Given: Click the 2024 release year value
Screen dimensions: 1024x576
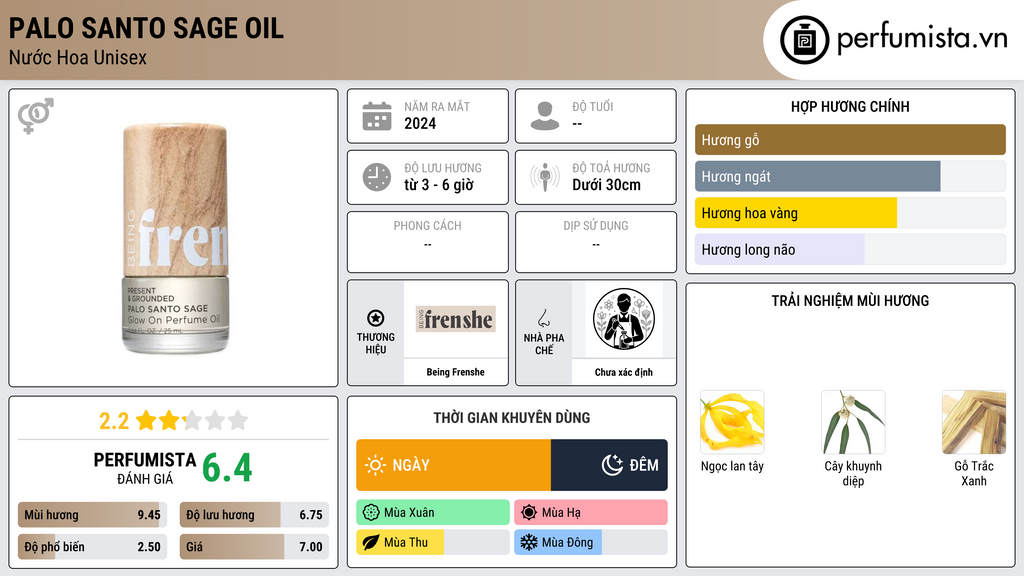Looking at the screenshot, I should pos(420,123).
